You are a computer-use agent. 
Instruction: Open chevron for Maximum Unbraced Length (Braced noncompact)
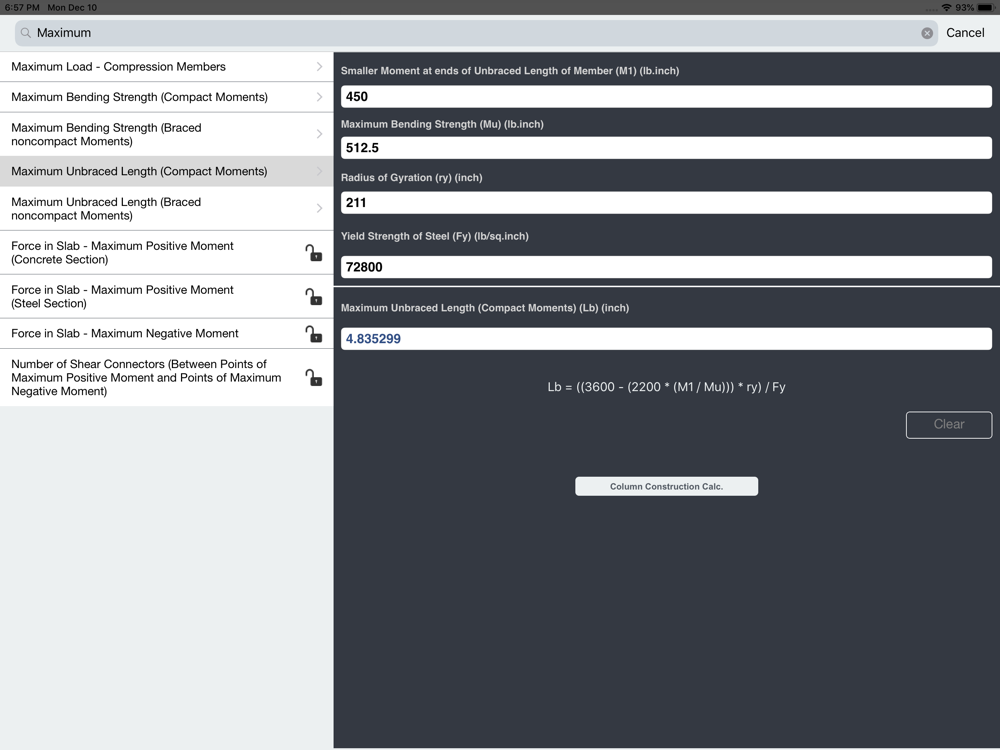[x=320, y=208]
